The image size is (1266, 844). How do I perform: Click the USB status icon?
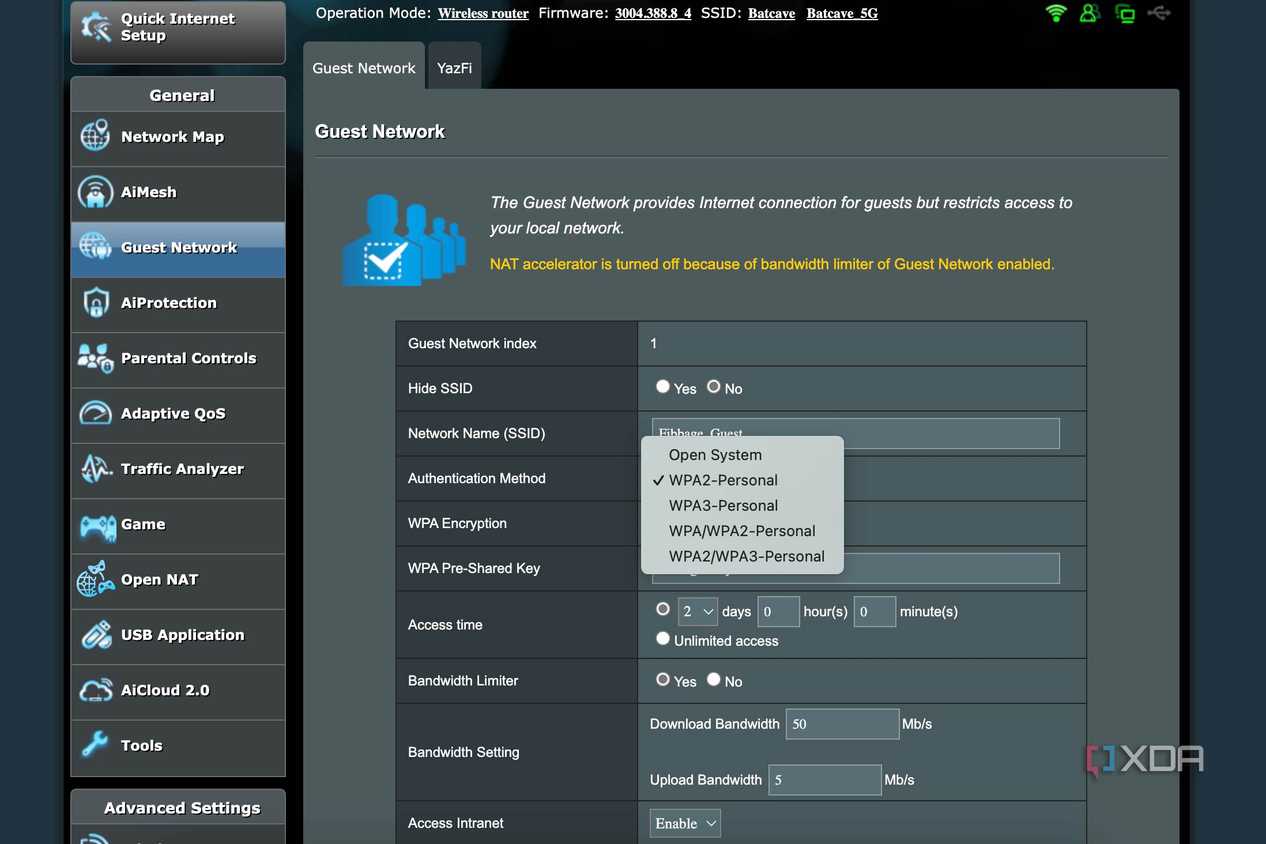coord(1159,13)
